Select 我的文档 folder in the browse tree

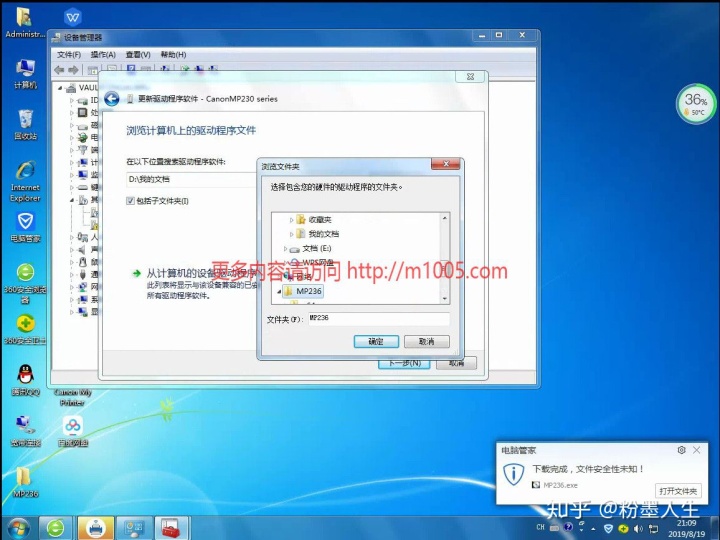click(323, 234)
